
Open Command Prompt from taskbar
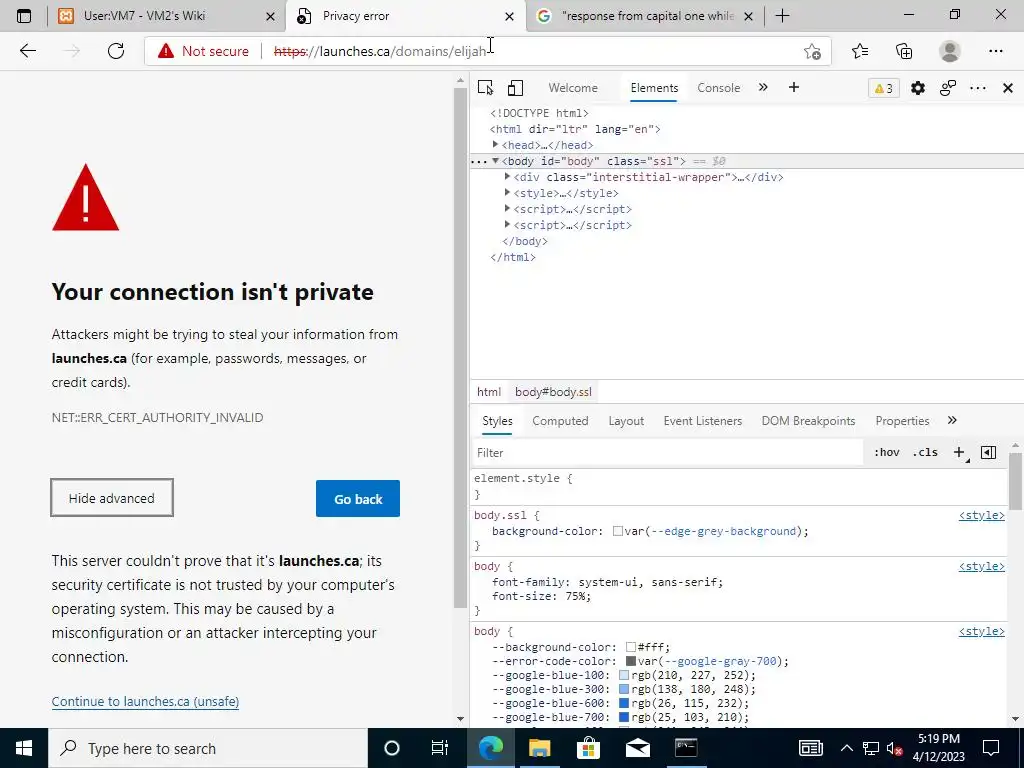(686, 748)
